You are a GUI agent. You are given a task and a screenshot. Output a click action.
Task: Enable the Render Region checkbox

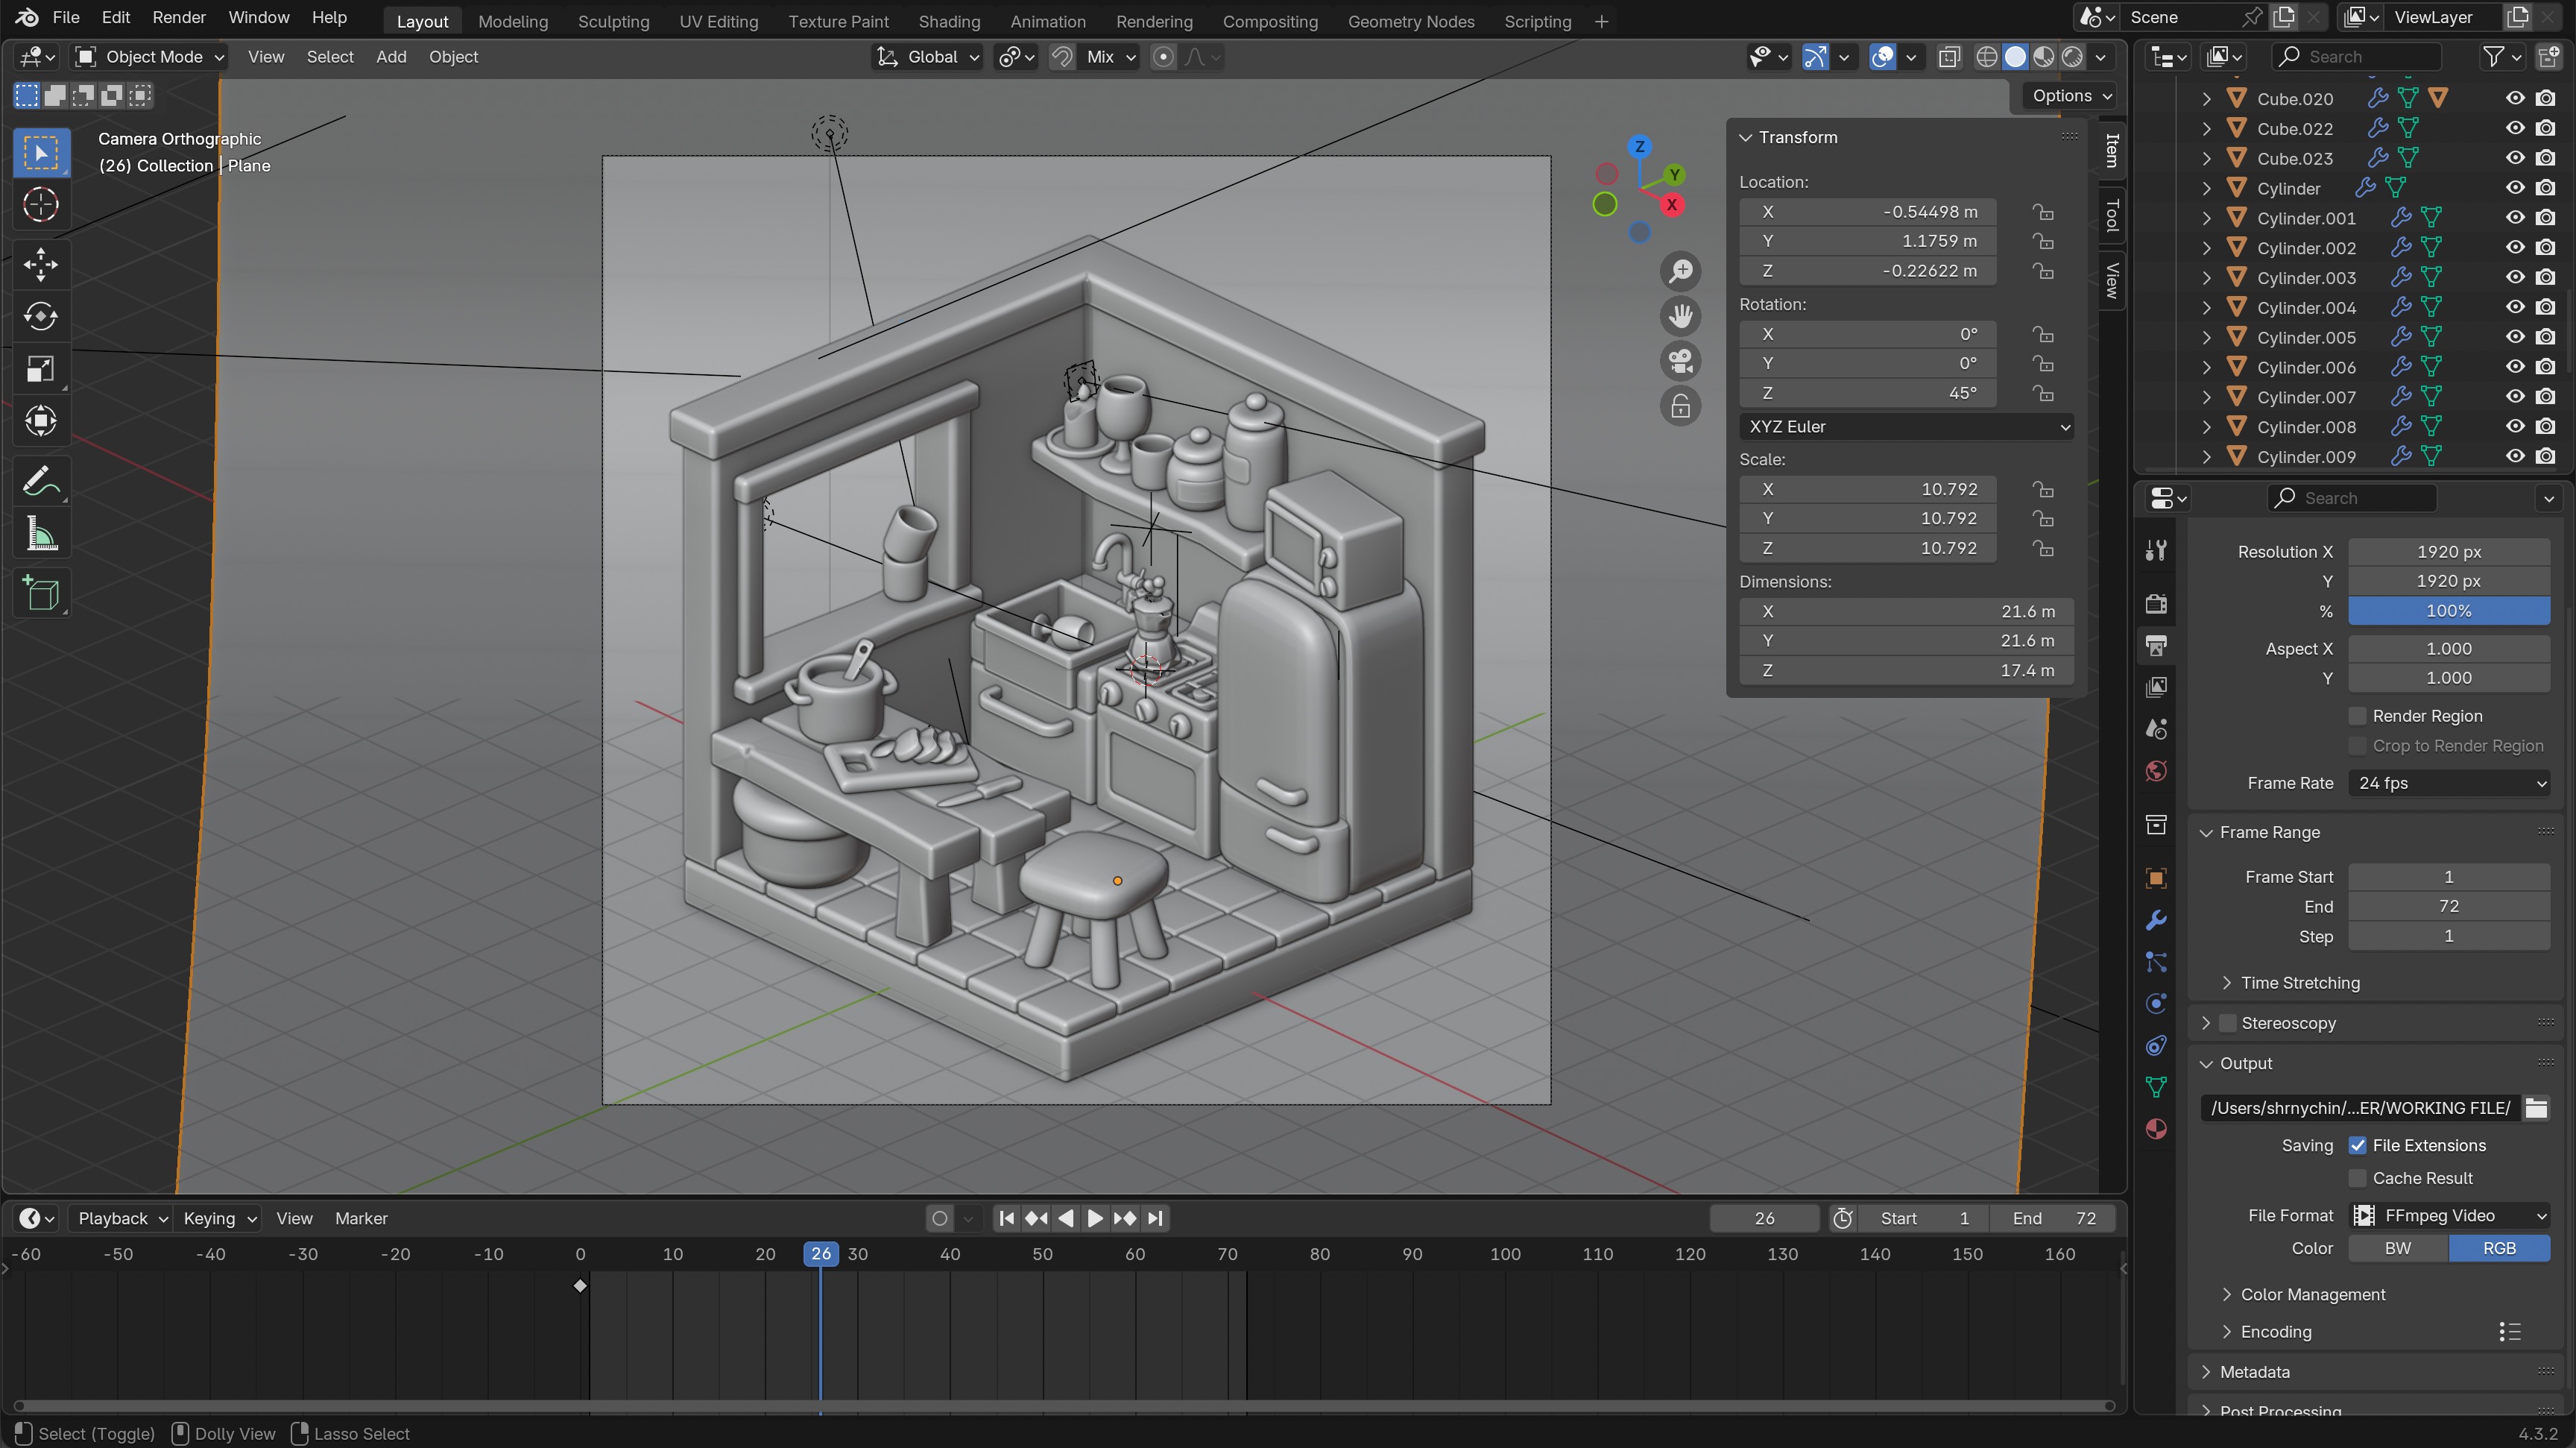(2357, 716)
